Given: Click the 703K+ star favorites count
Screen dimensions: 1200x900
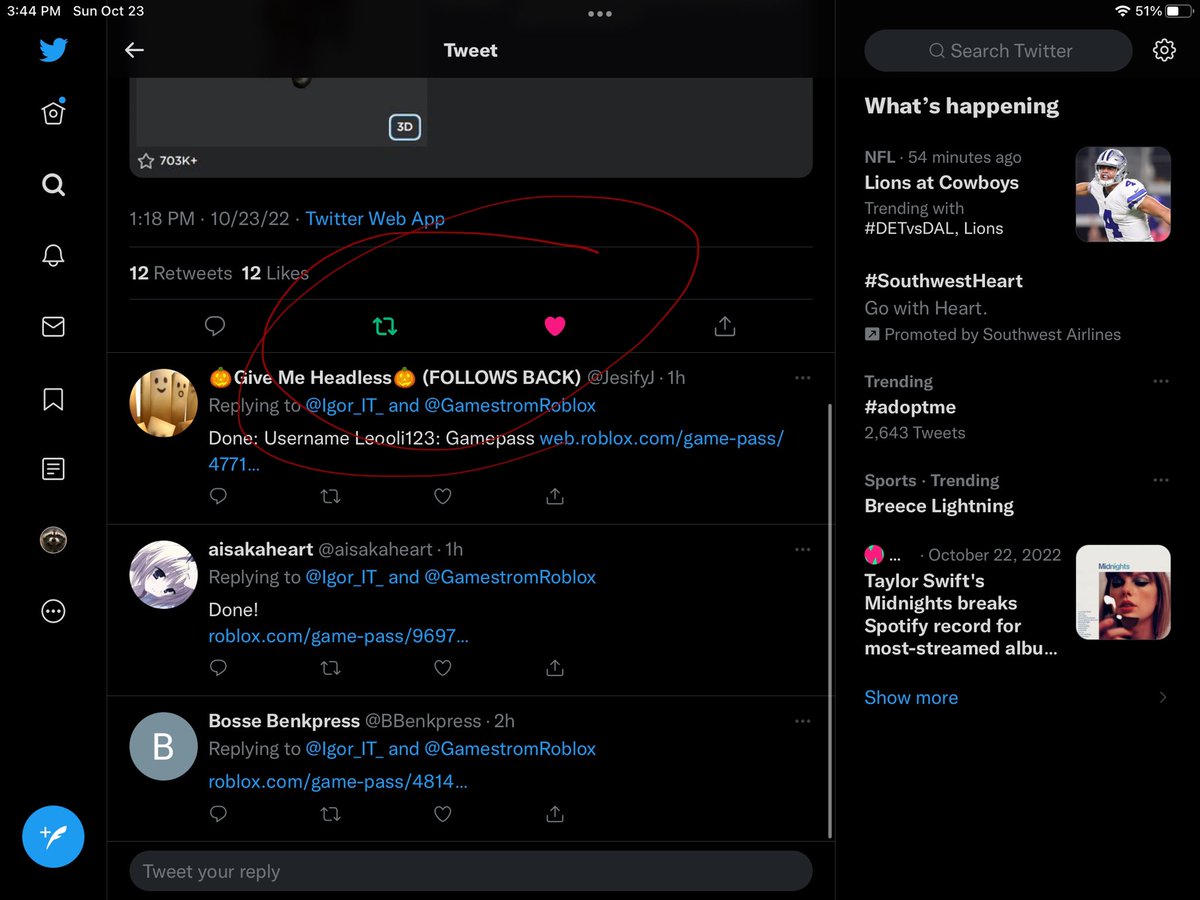Looking at the screenshot, I should [x=168, y=160].
